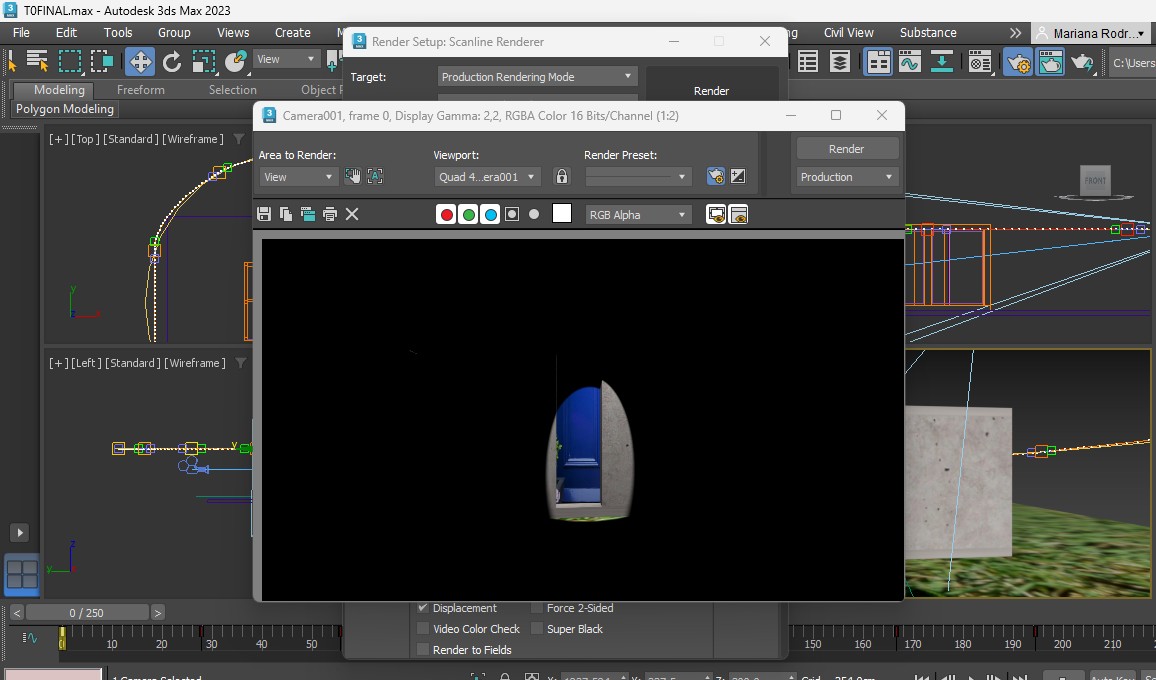Enable the Video Color Check checkbox

pyautogui.click(x=423, y=629)
